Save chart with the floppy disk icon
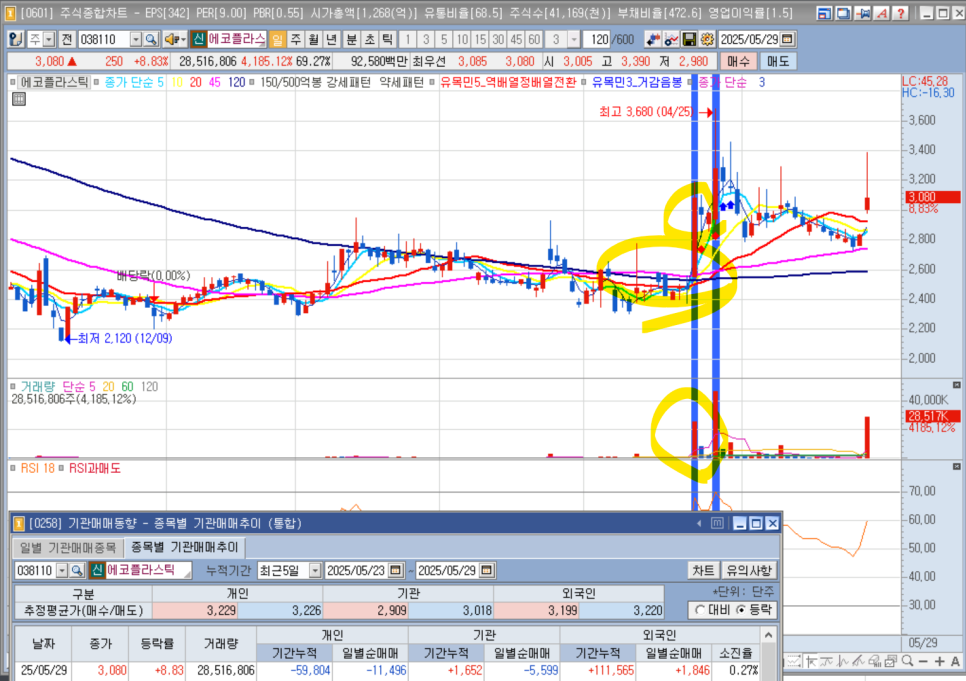 [689, 39]
